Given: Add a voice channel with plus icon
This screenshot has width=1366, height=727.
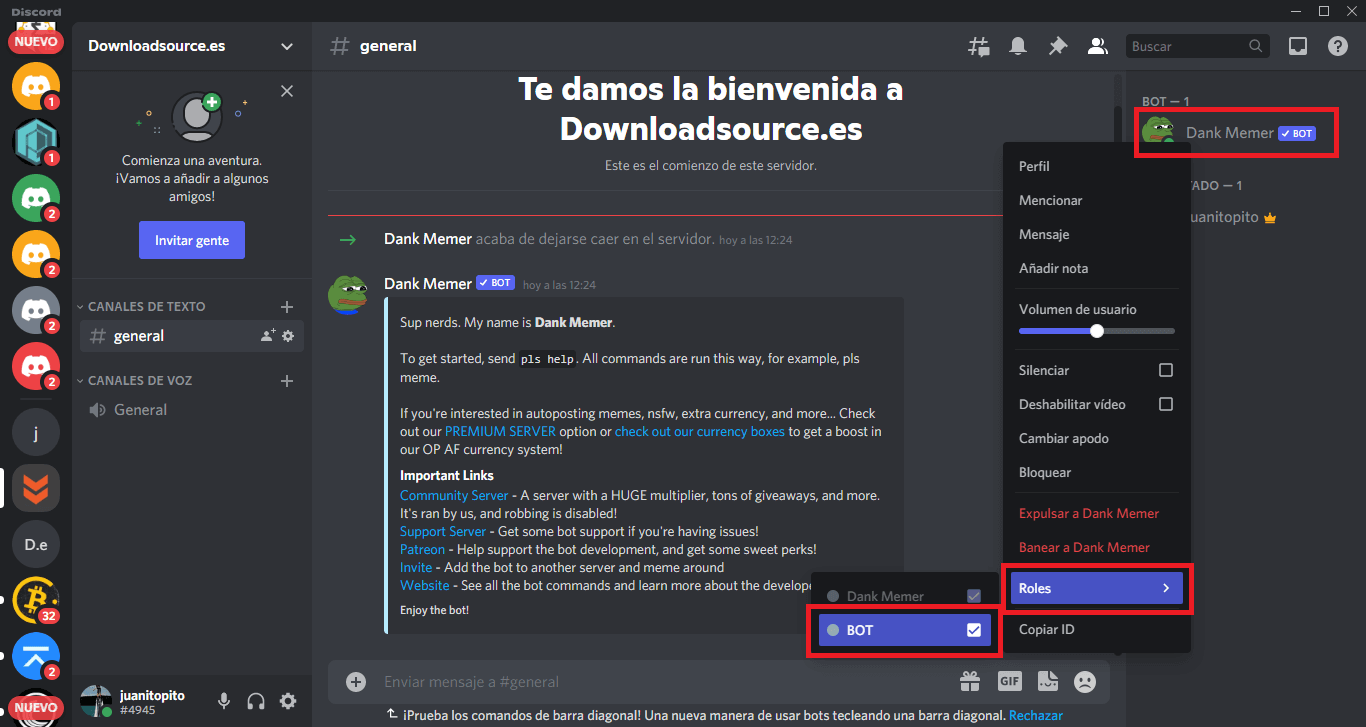Looking at the screenshot, I should click(x=287, y=381).
